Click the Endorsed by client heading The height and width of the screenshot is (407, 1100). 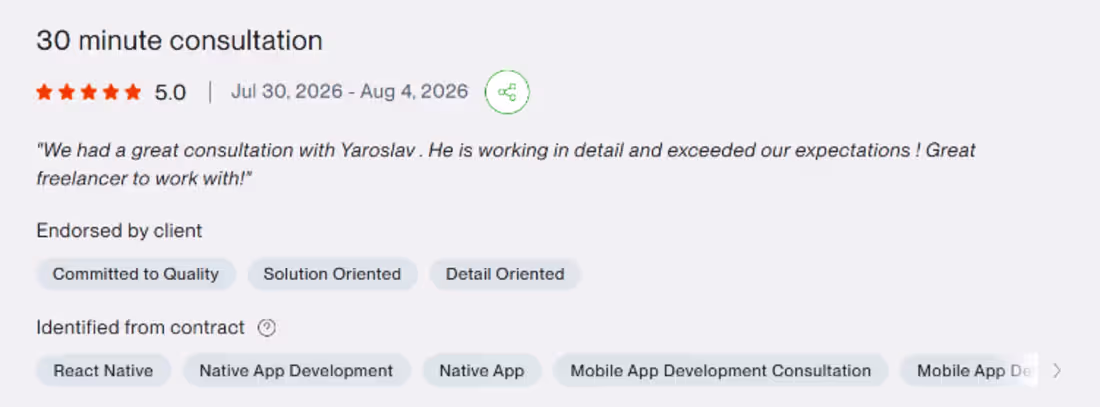coord(119,231)
